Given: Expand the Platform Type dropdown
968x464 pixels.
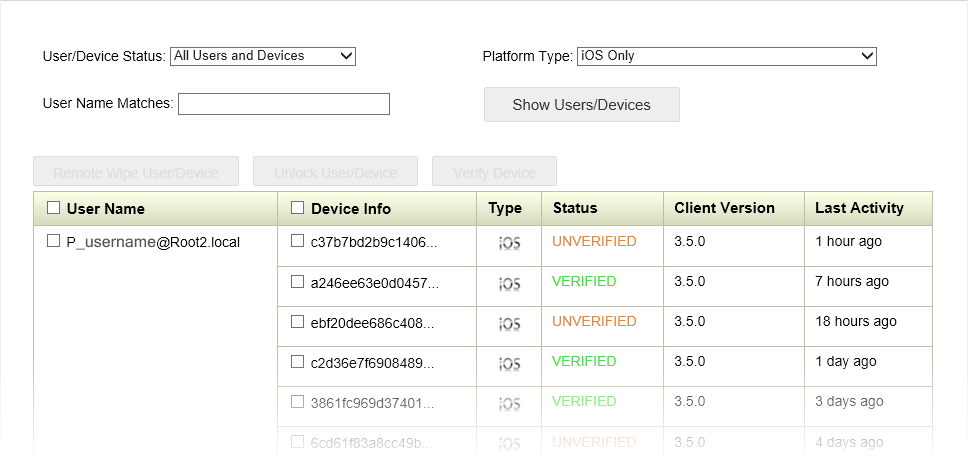Looking at the screenshot, I should [x=727, y=56].
